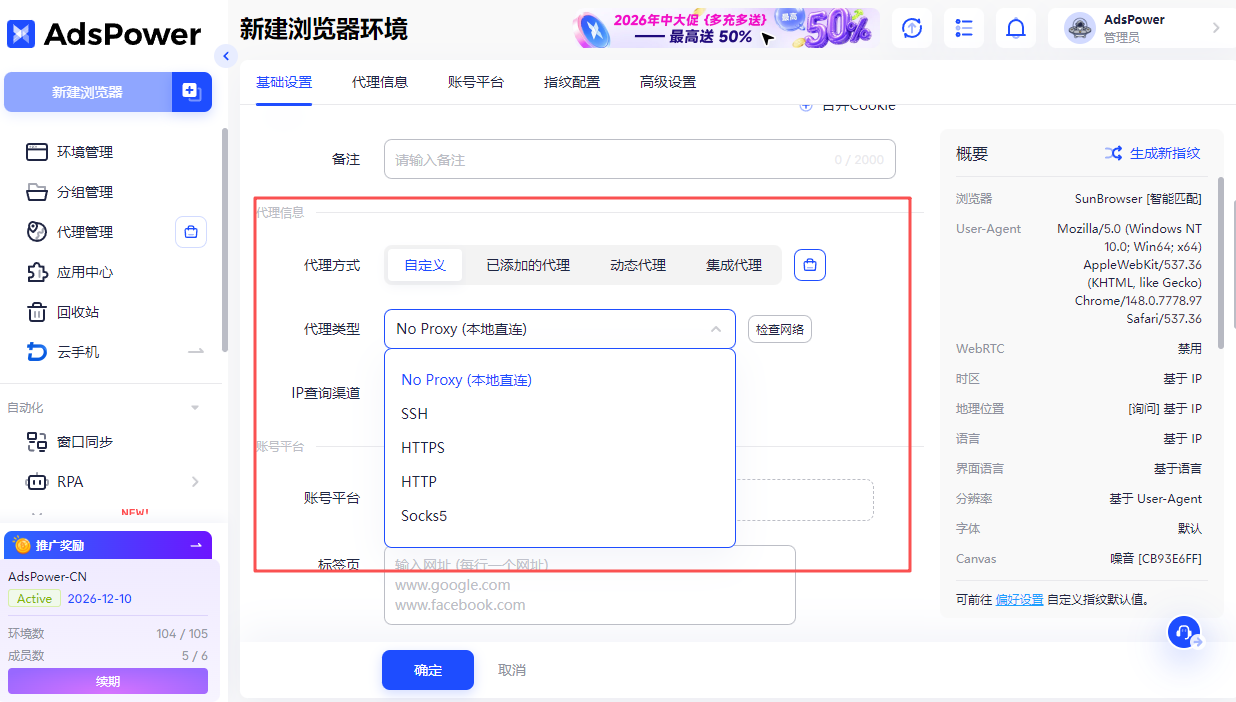
Task: Click the 标签页 URL textarea
Action: point(590,585)
